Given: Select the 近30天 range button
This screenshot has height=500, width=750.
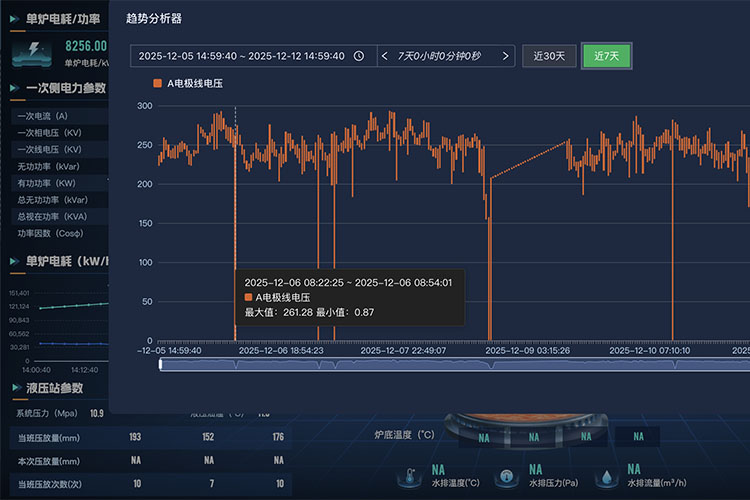Looking at the screenshot, I should [x=548, y=56].
